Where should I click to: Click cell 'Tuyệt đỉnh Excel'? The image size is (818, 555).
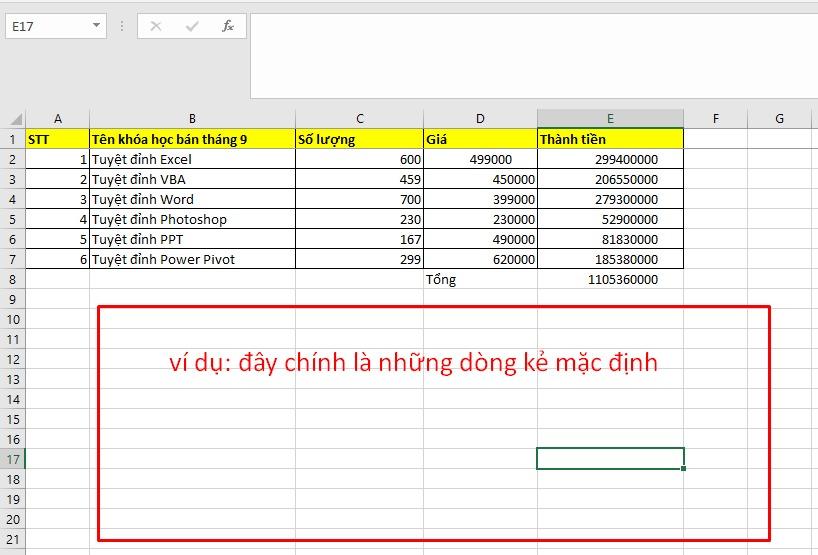click(x=193, y=159)
